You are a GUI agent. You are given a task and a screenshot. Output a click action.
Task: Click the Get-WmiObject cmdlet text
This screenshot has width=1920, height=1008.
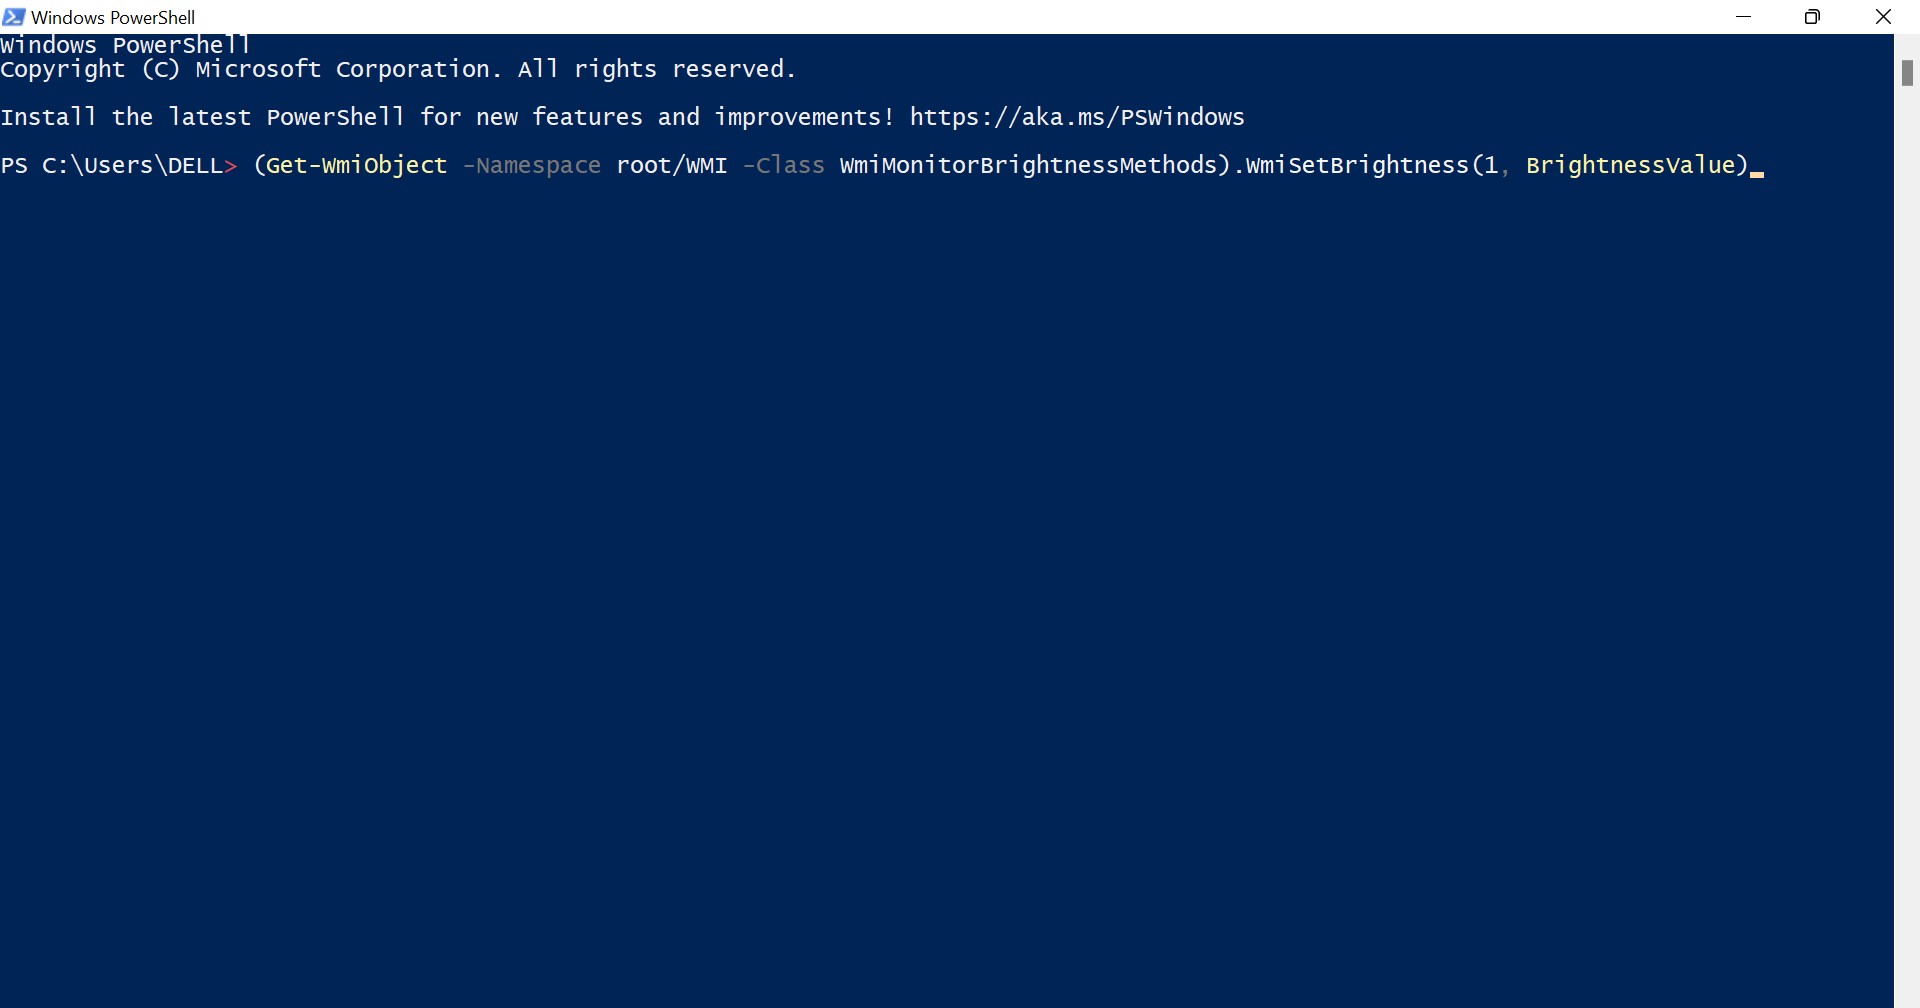356,166
